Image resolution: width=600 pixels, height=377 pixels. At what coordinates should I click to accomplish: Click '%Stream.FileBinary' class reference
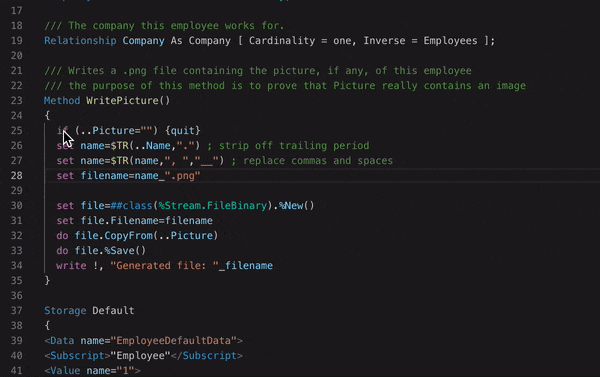click(212, 206)
